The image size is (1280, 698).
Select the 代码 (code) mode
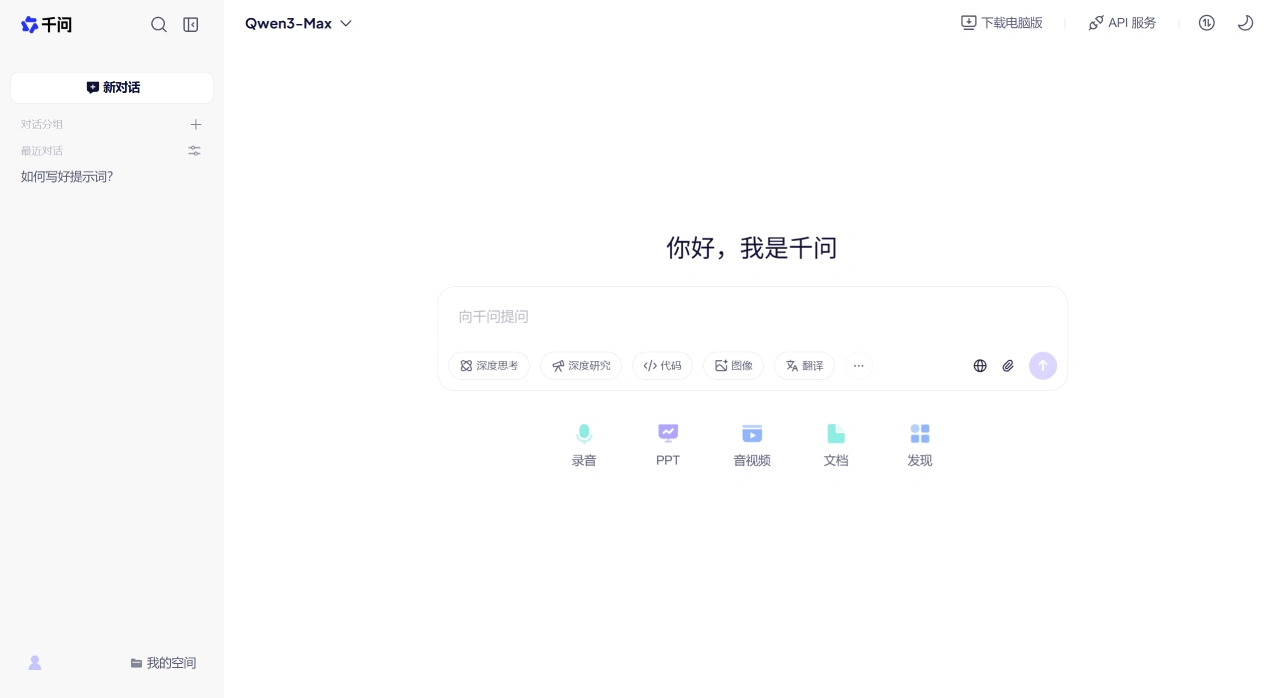click(662, 365)
